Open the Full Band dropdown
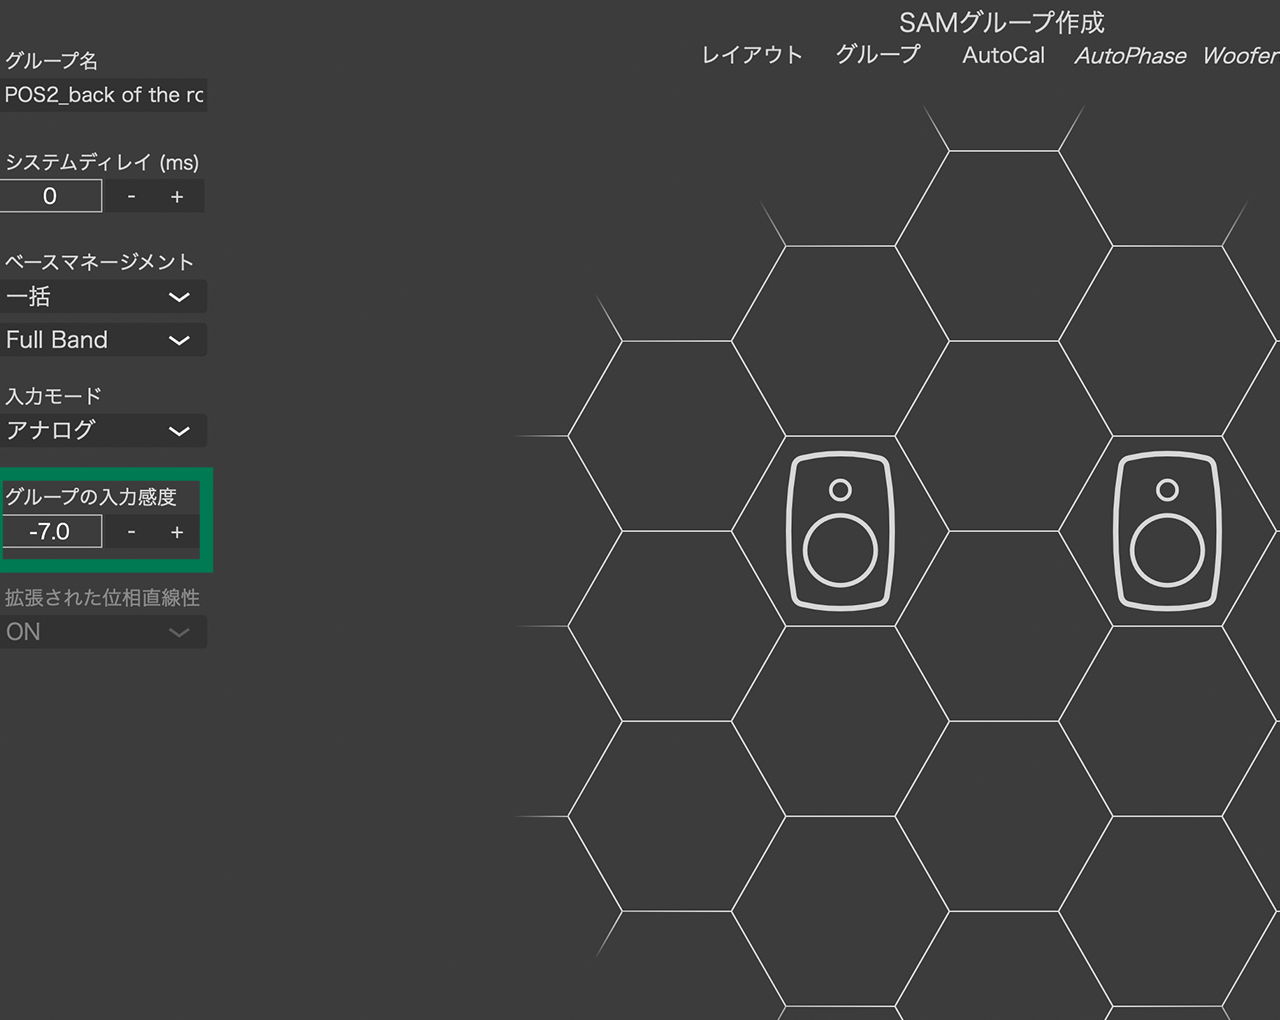Image resolution: width=1280 pixels, height=1020 pixels. pyautogui.click(x=104, y=340)
